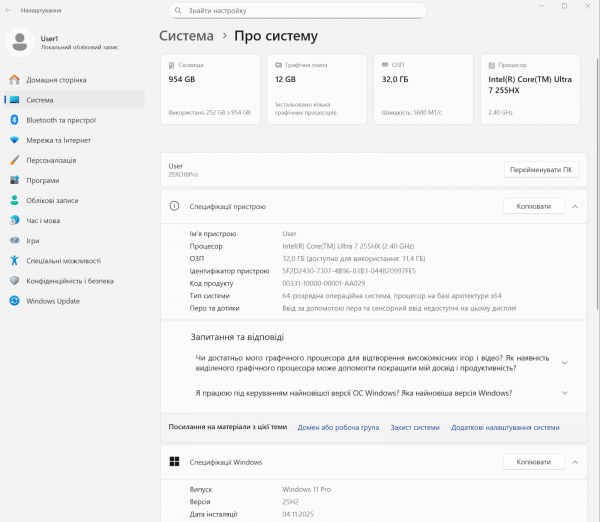Click the search magnifier icon
The image size is (600, 522).
(x=177, y=10)
